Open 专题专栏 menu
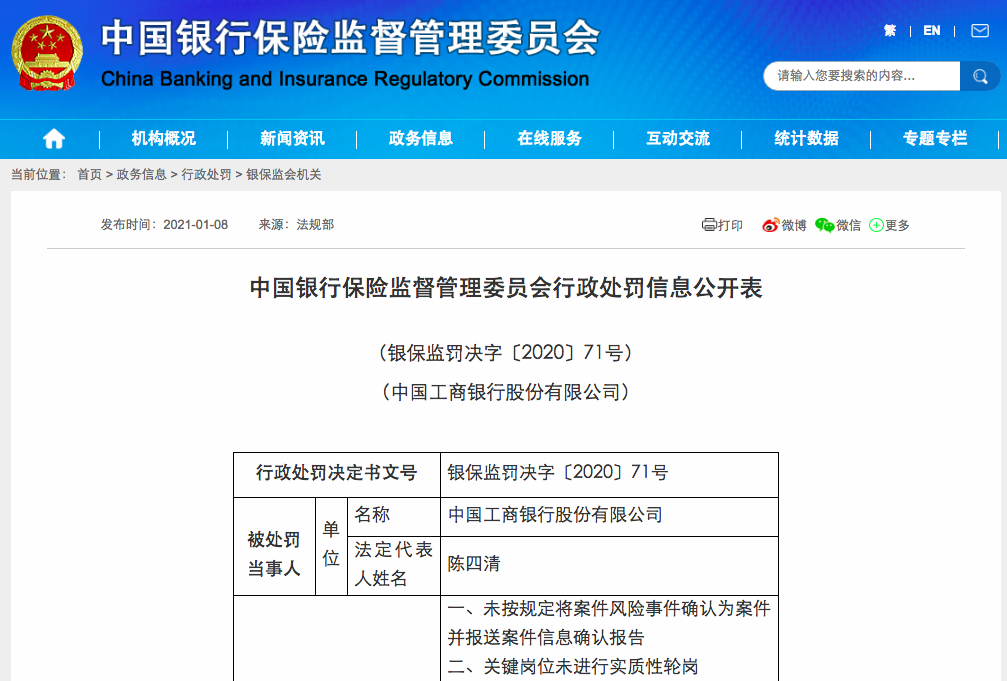 pyautogui.click(x=934, y=138)
